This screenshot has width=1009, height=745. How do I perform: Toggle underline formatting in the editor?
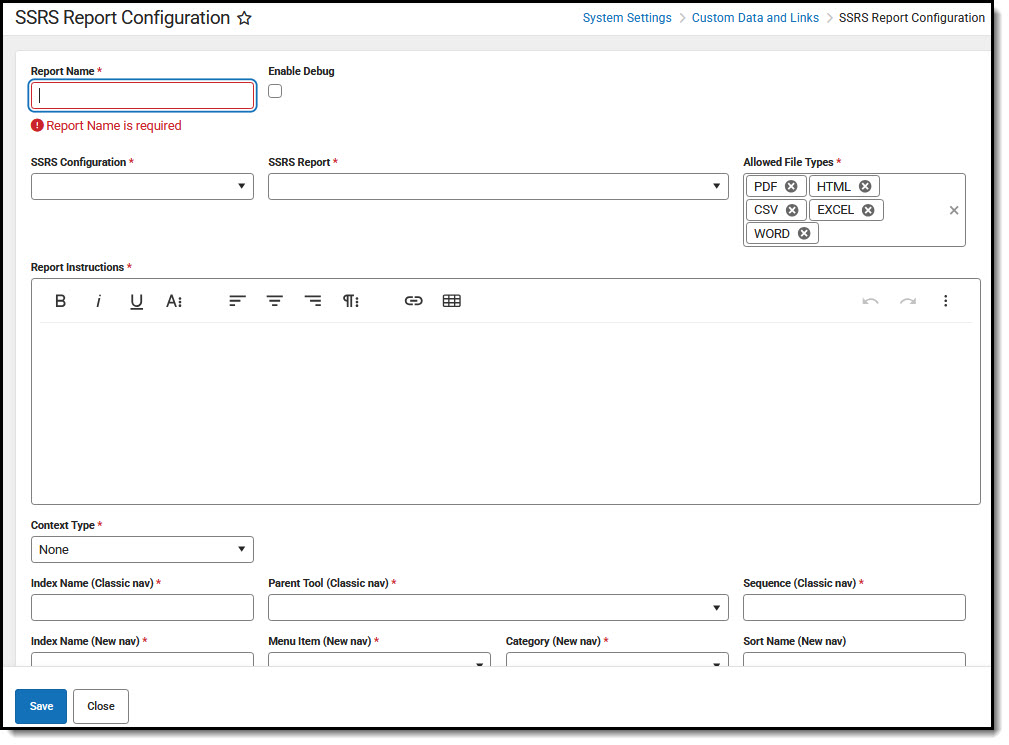[x=136, y=302]
